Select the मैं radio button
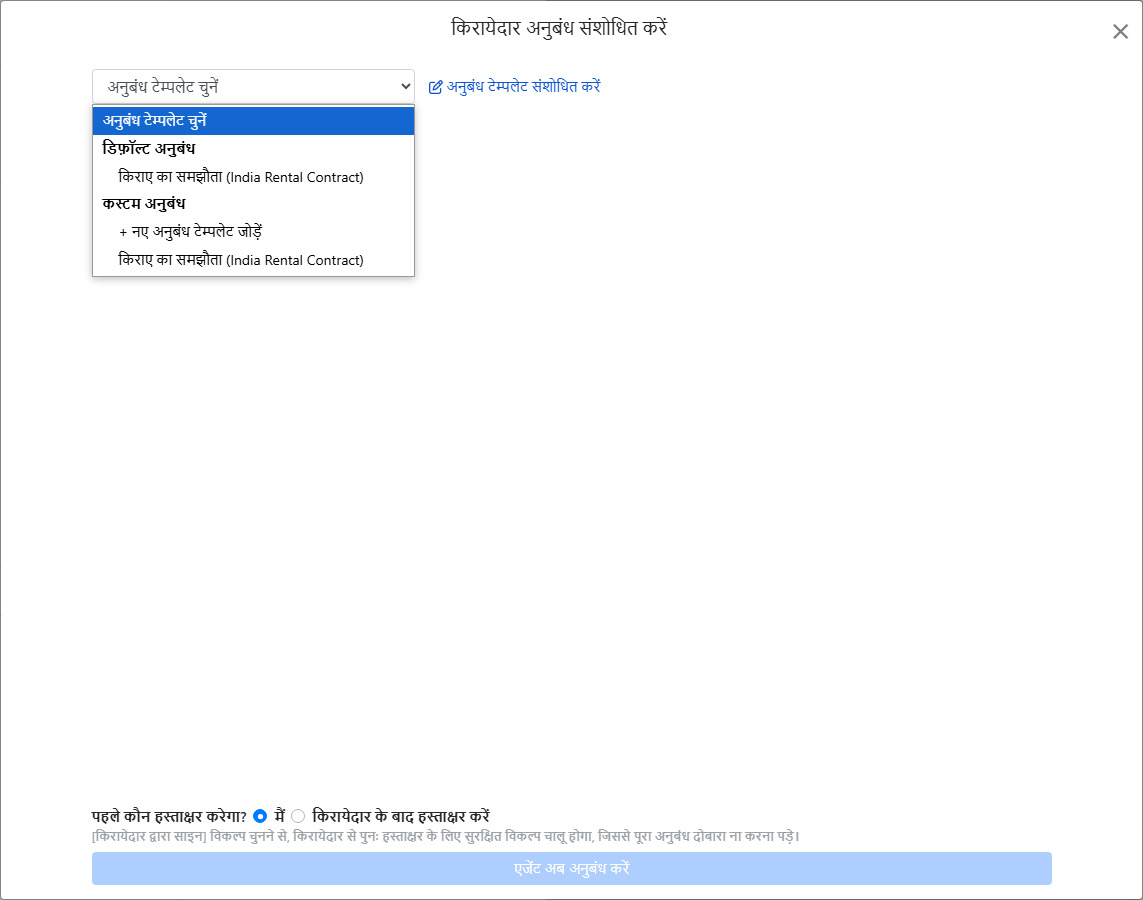Viewport: 1143px width, 900px height. point(260,816)
